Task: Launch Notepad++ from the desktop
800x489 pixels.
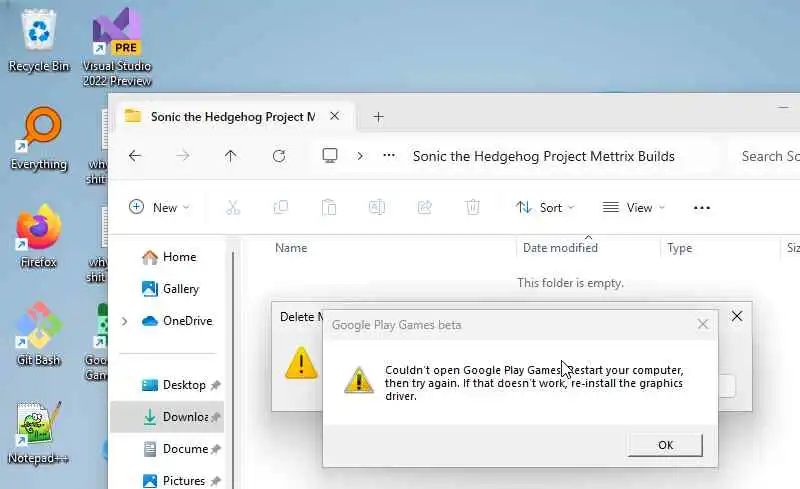Action: pyautogui.click(x=39, y=433)
